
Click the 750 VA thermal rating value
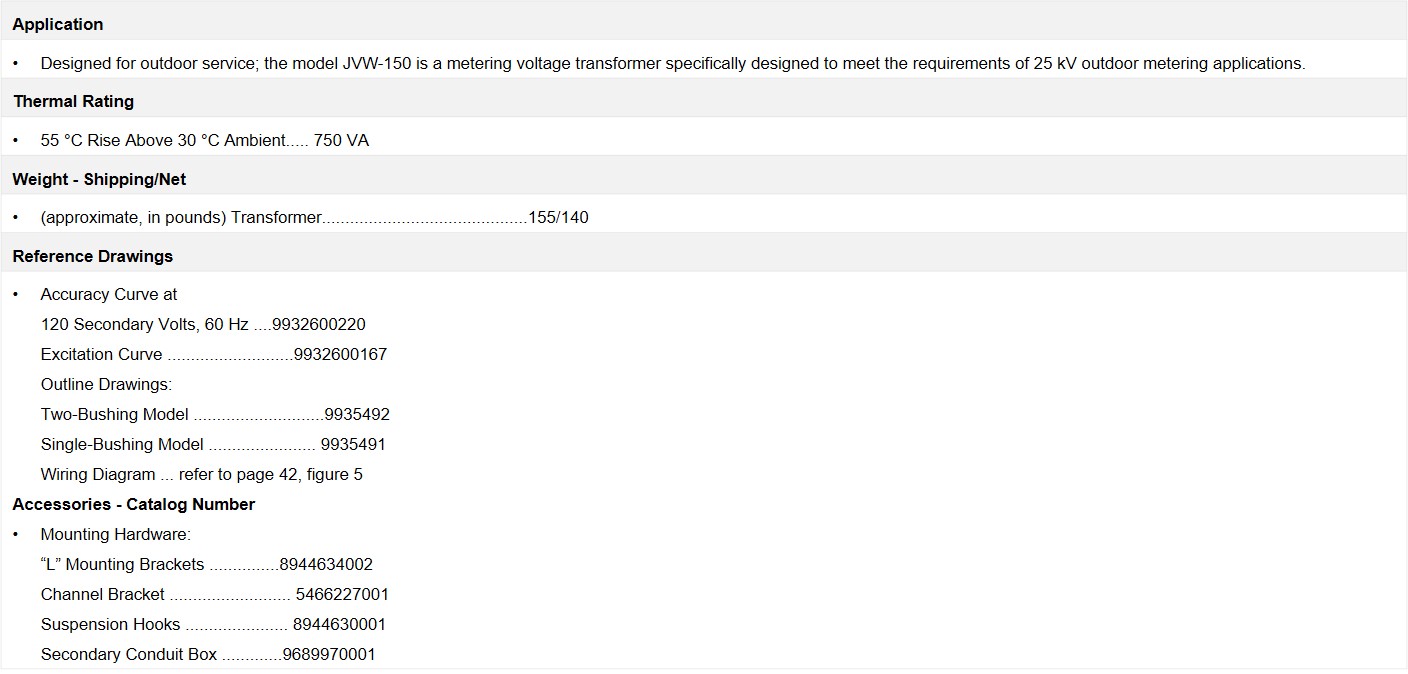[341, 140]
